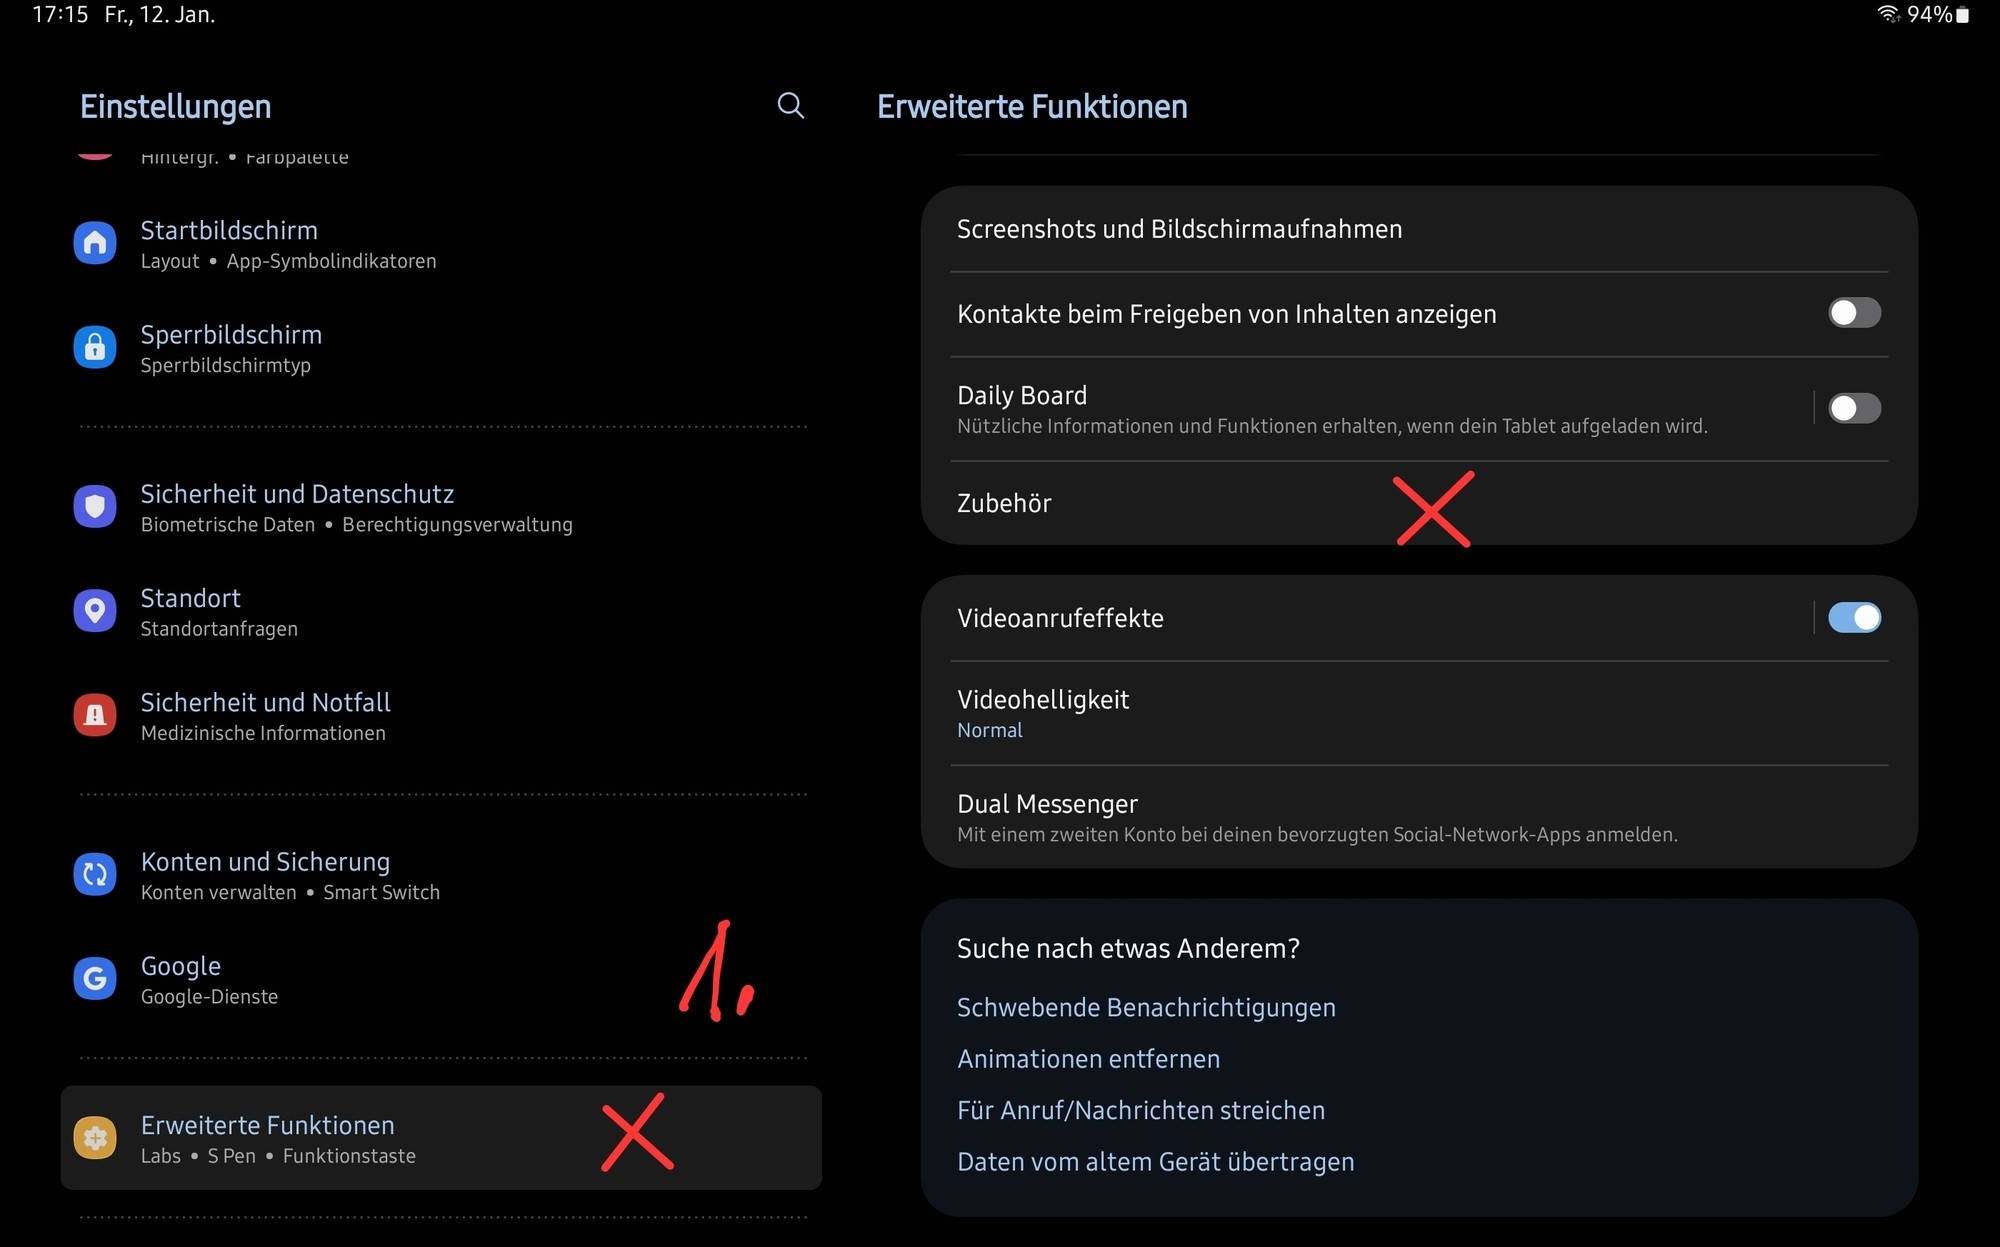The width and height of the screenshot is (2000, 1247).
Task: Open Dual Messenger settings
Action: coord(1419,817)
